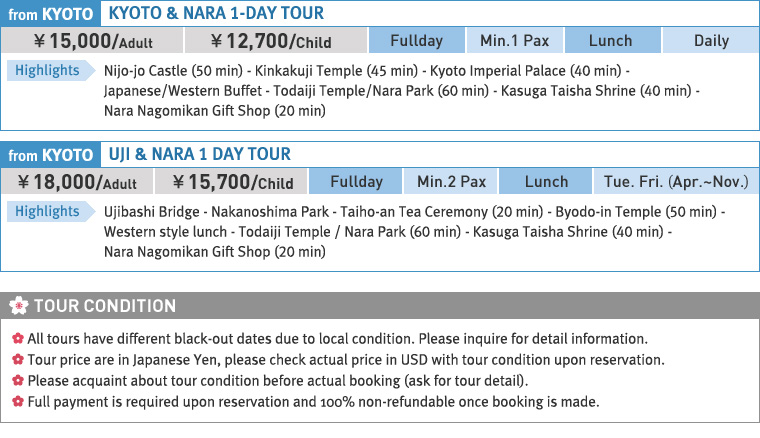
Task: Click the flower bullet before 'Tour price are in Japanese Yen'
Action: coord(17,360)
